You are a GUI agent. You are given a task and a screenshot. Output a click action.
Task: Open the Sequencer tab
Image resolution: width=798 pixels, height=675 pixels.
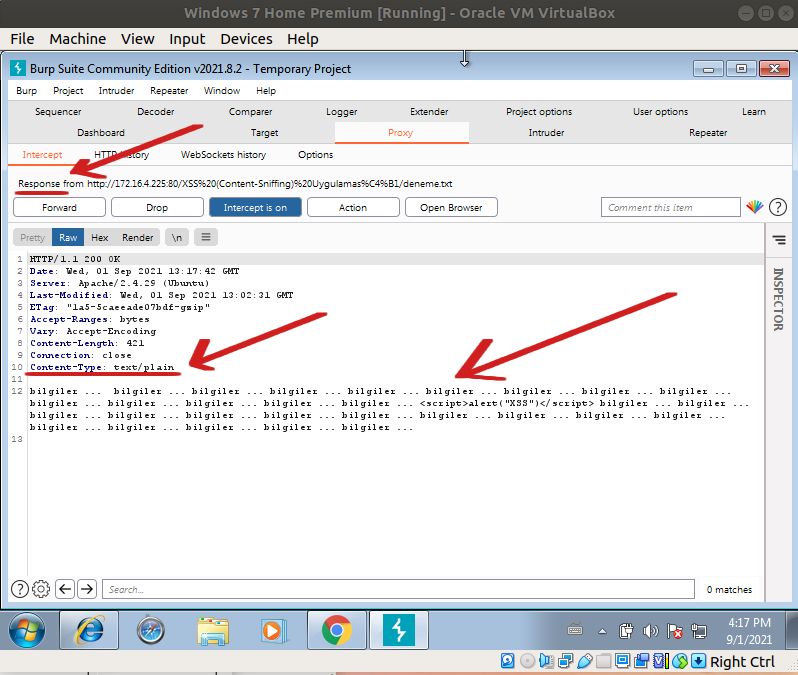[x=58, y=111]
